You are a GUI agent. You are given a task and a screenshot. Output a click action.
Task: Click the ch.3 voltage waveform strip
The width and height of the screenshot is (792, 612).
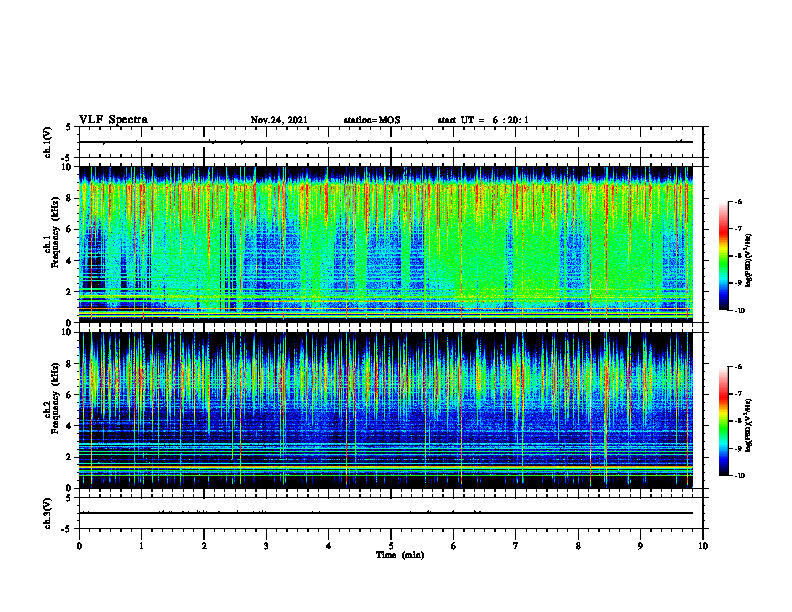click(391, 513)
